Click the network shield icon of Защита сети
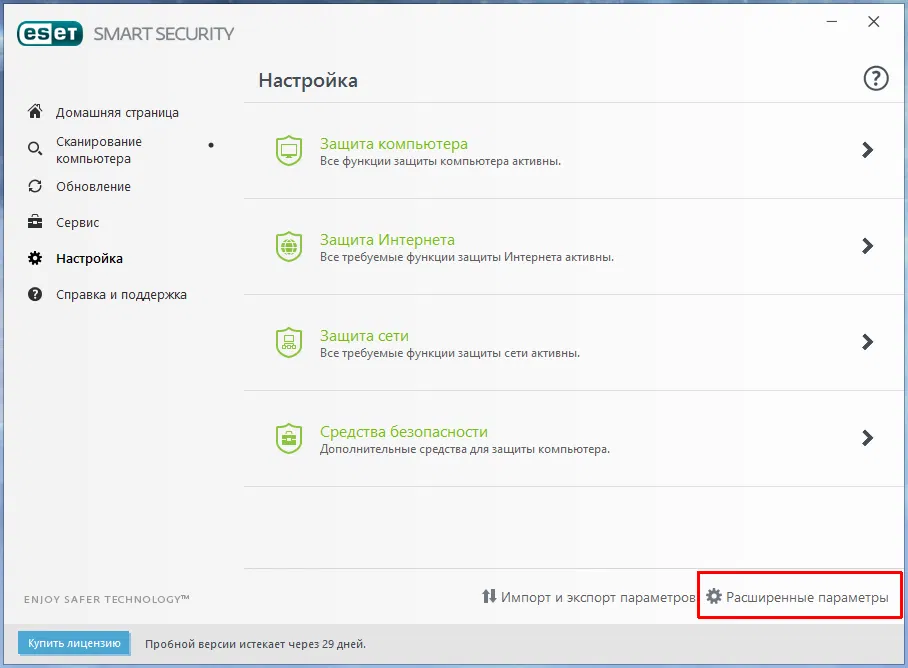The width and height of the screenshot is (908, 668). pos(289,343)
